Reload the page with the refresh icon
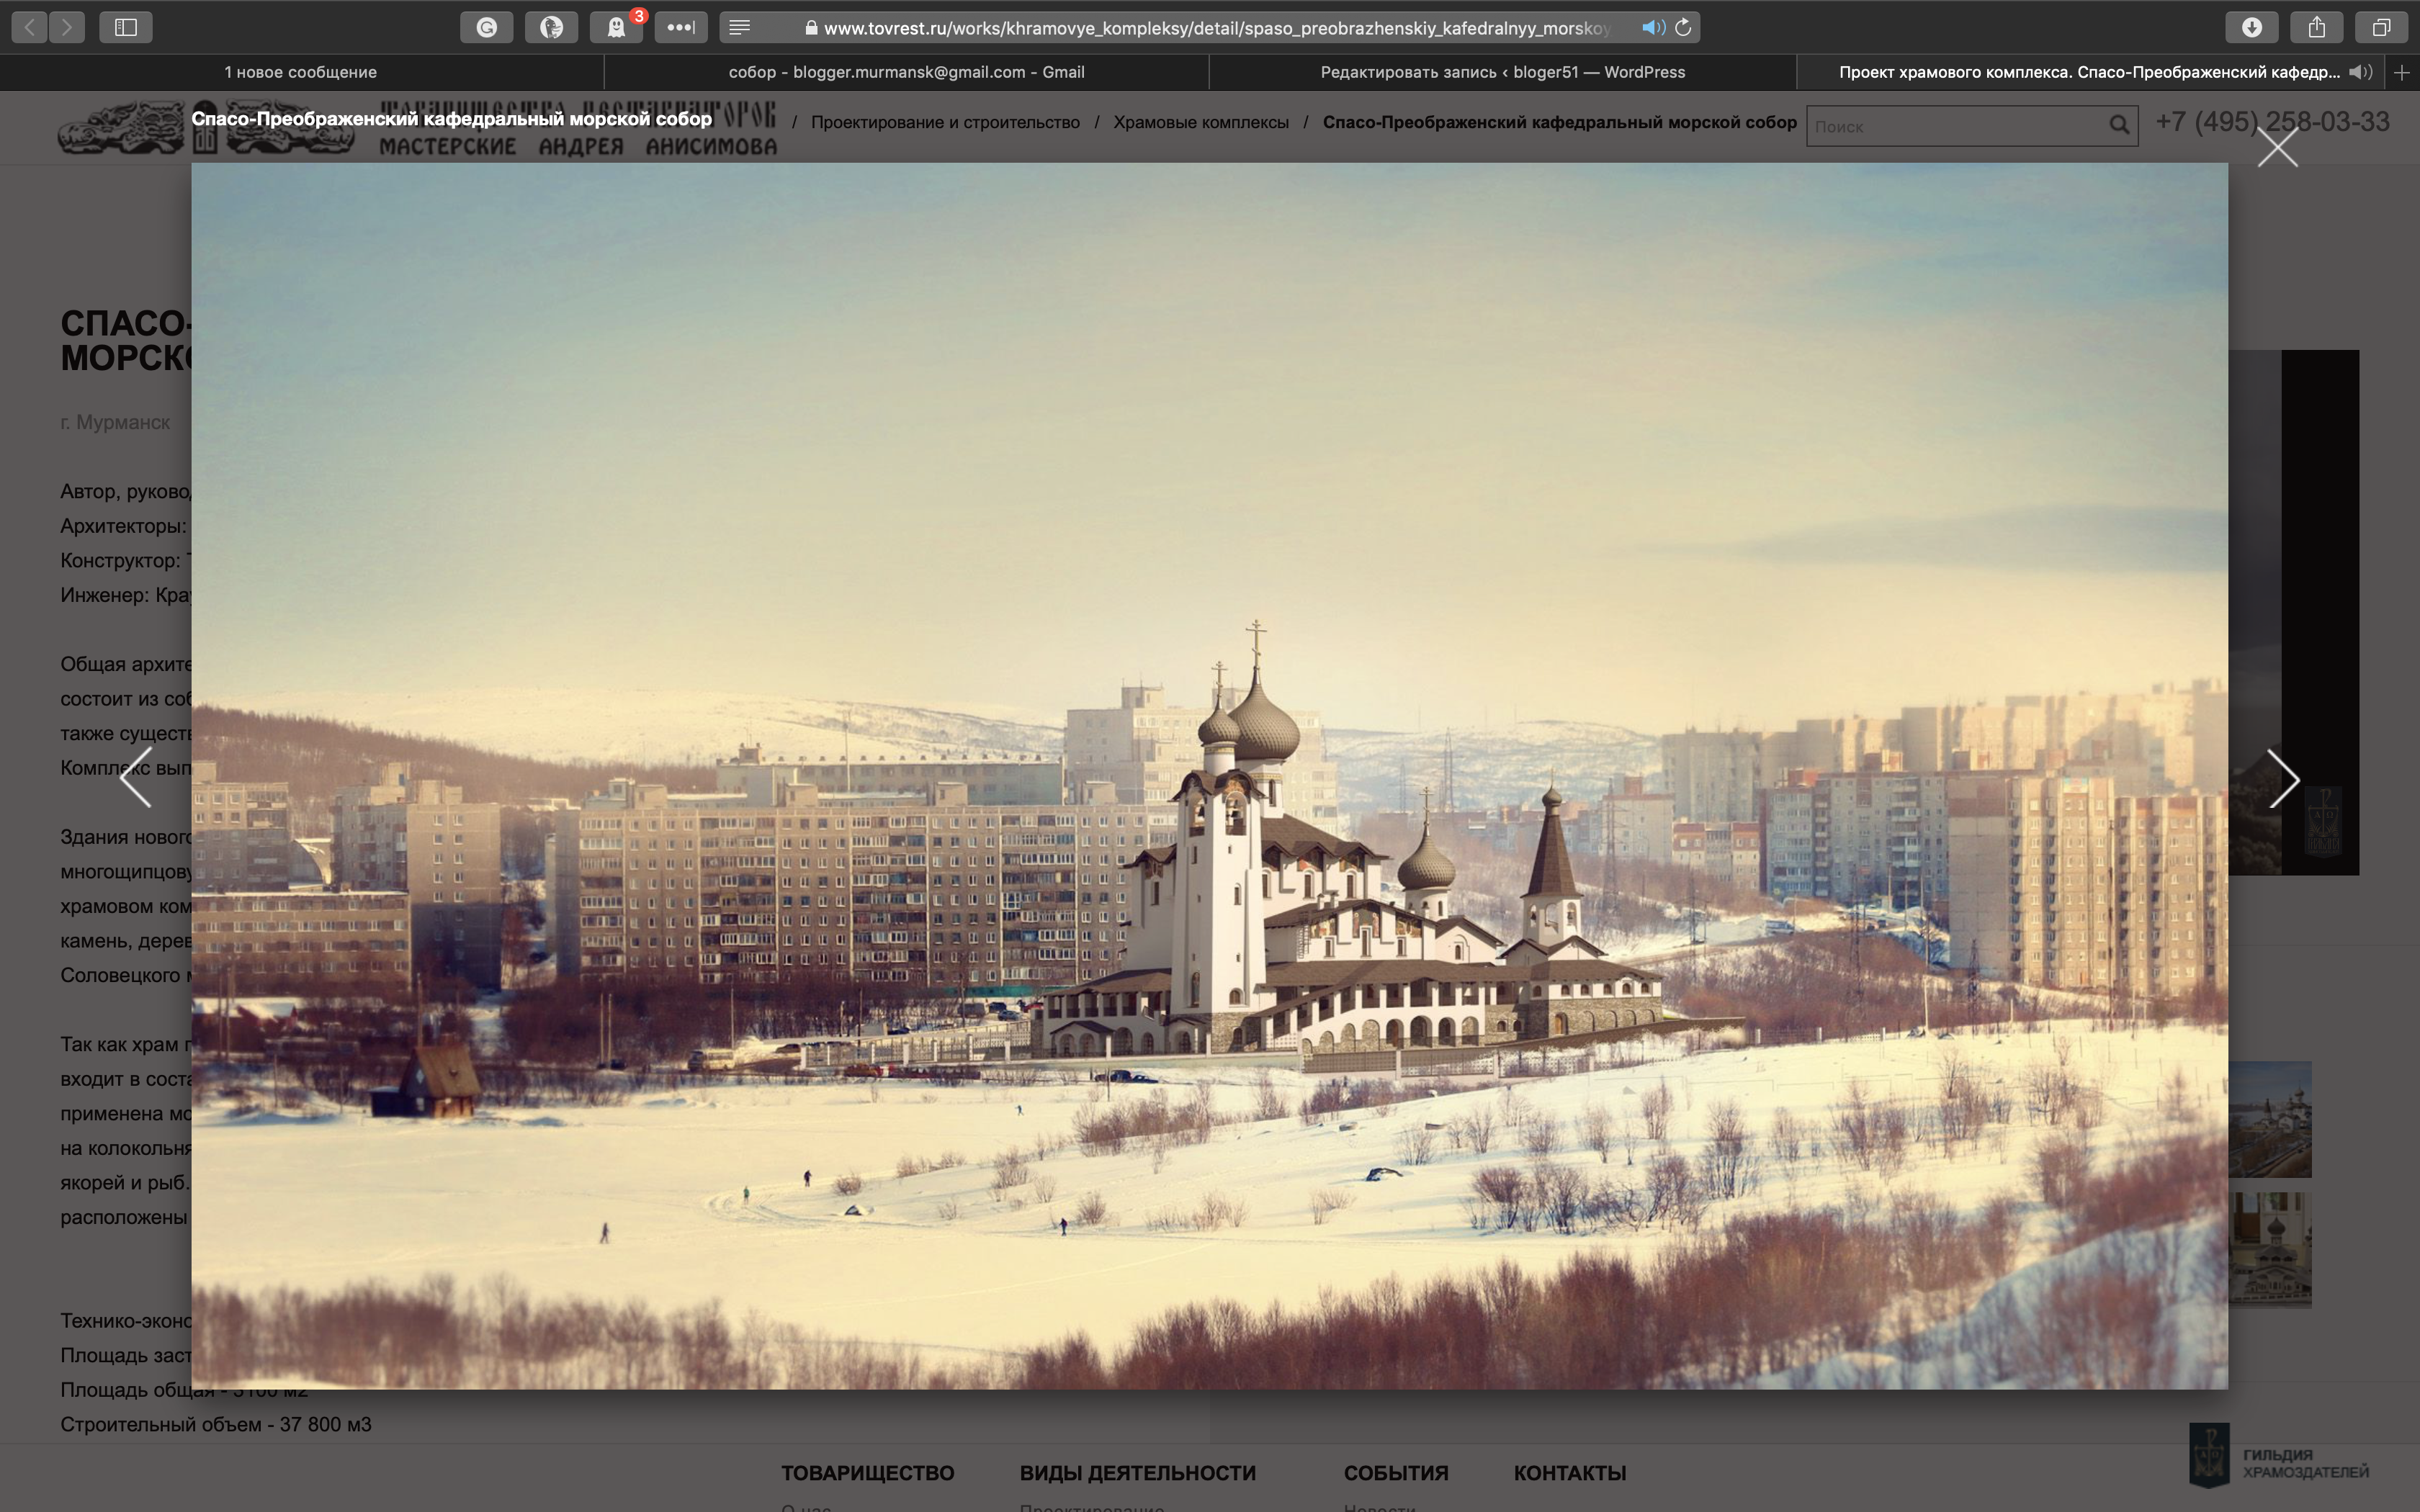Viewport: 2420px width, 1512px height. [x=1684, y=27]
